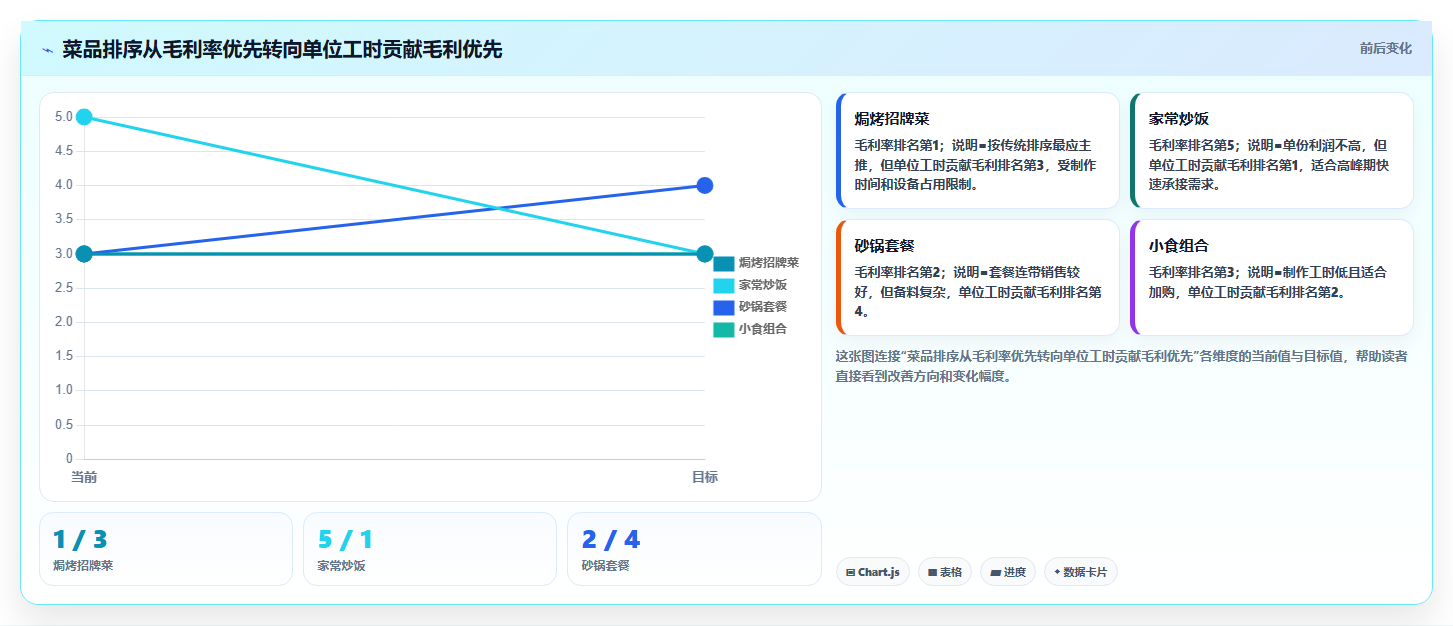Click the teal data point at 3.0 目标

click(704, 254)
